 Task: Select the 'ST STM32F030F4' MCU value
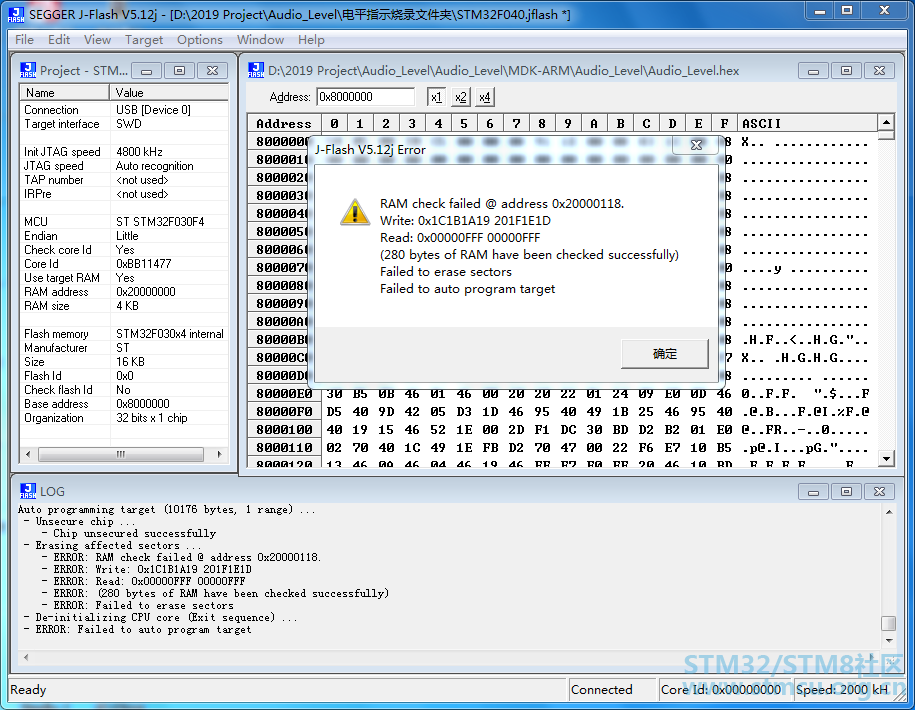[160, 222]
